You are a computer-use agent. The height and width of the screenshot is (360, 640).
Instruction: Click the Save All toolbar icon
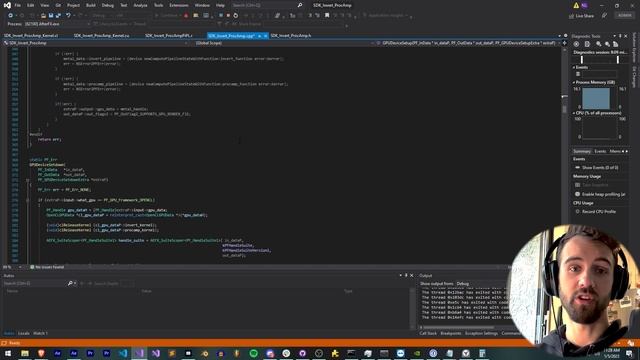(x=58, y=16)
